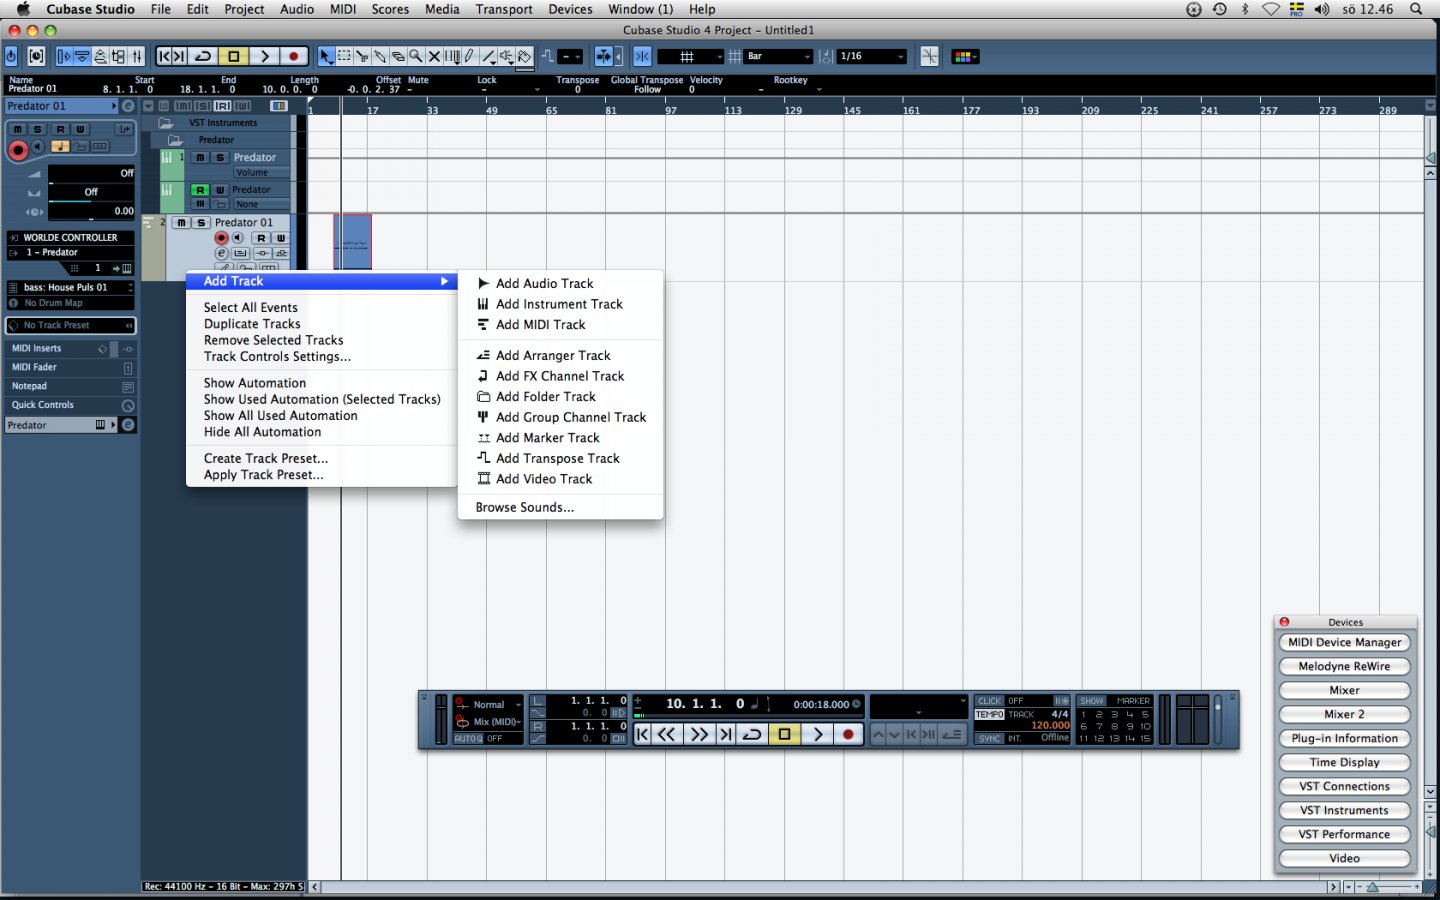Viewport: 1440px width, 900px height.
Task: Select the Object Selection arrow tool
Action: click(x=326, y=57)
